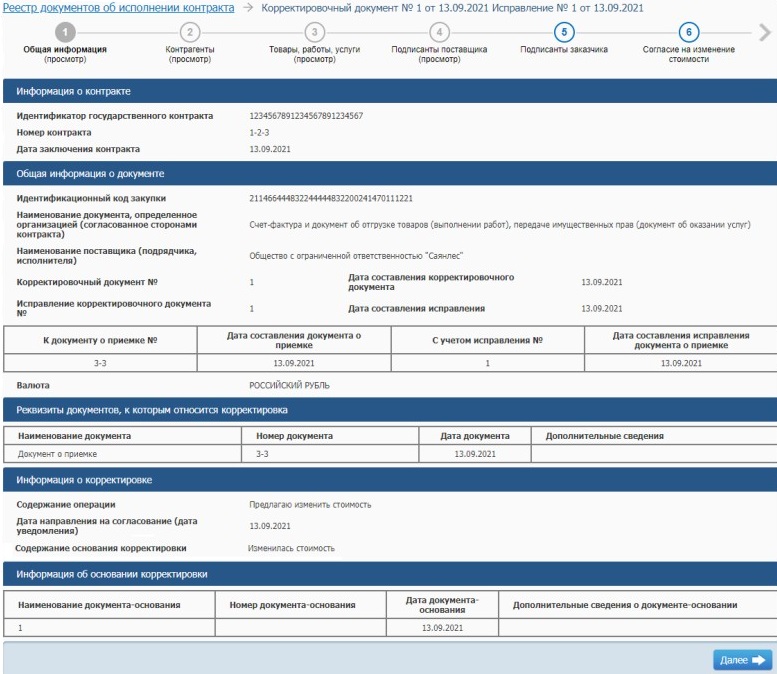Select Дата направления на согласование value

click(x=270, y=526)
